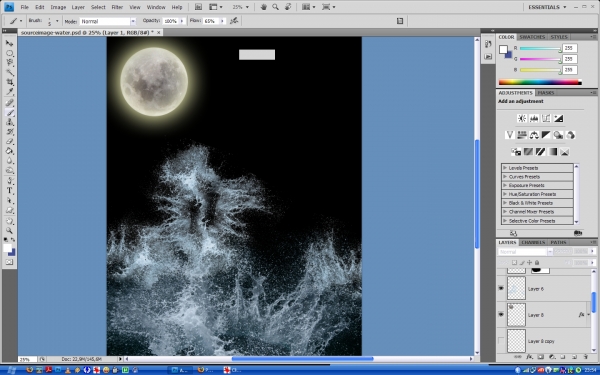The image size is (600, 375).
Task: Select the Lasso tool
Action: coord(10,62)
